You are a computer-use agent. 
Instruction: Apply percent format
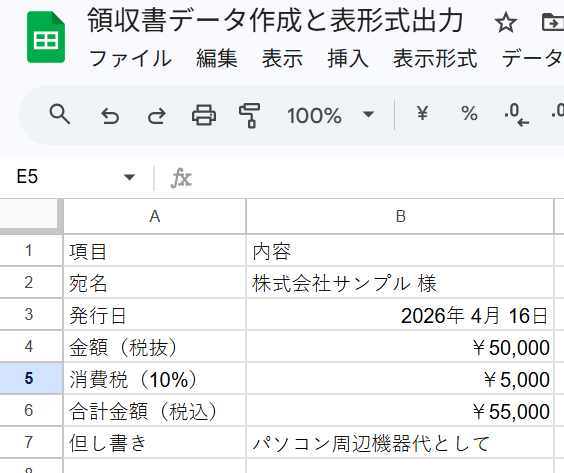click(469, 114)
